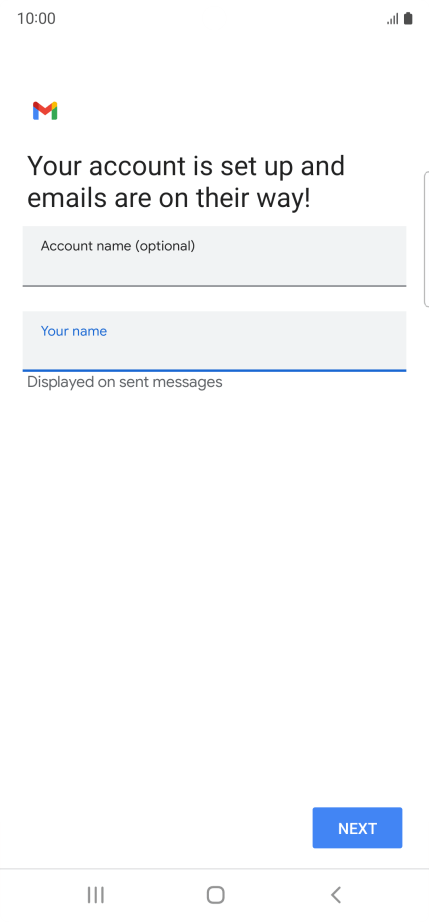Tap the gray underline of Account name
Viewport: 429px width, 922px height.
214,286
